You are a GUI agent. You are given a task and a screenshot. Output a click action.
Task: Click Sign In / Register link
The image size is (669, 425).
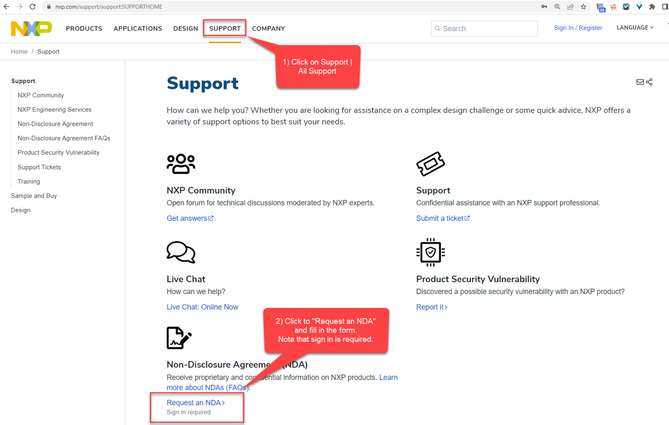(x=578, y=28)
